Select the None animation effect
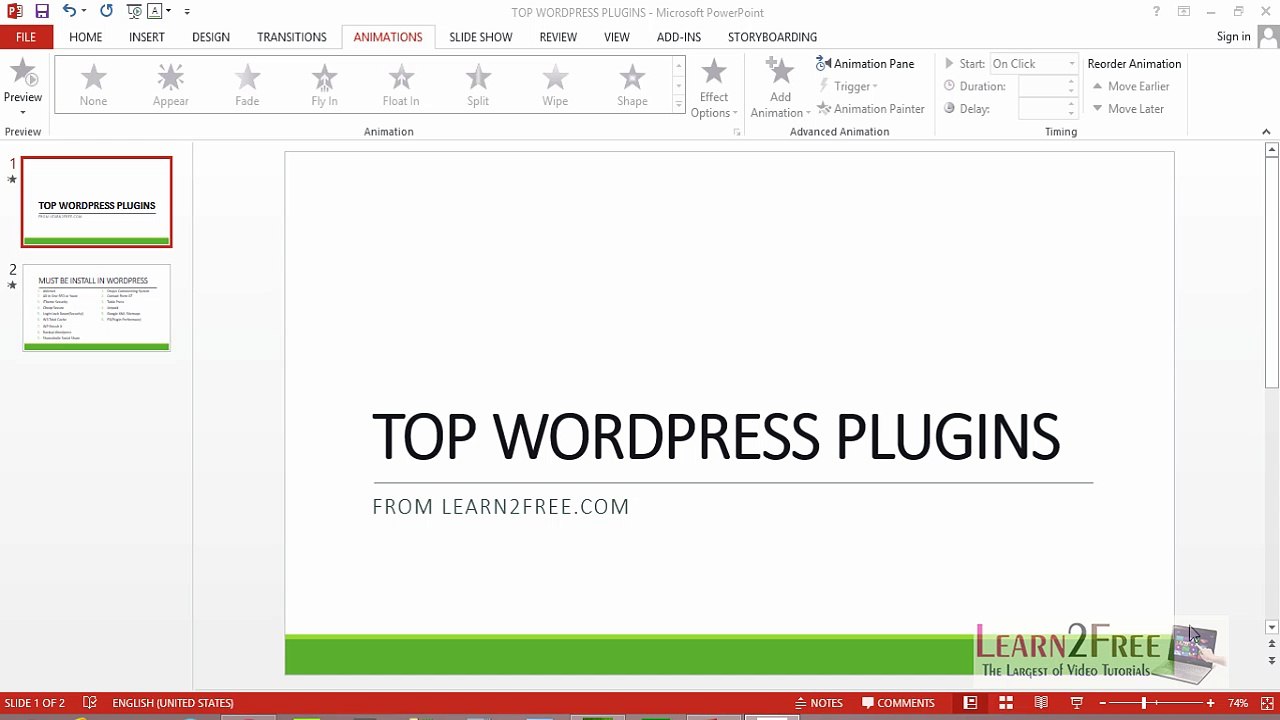 click(x=93, y=85)
